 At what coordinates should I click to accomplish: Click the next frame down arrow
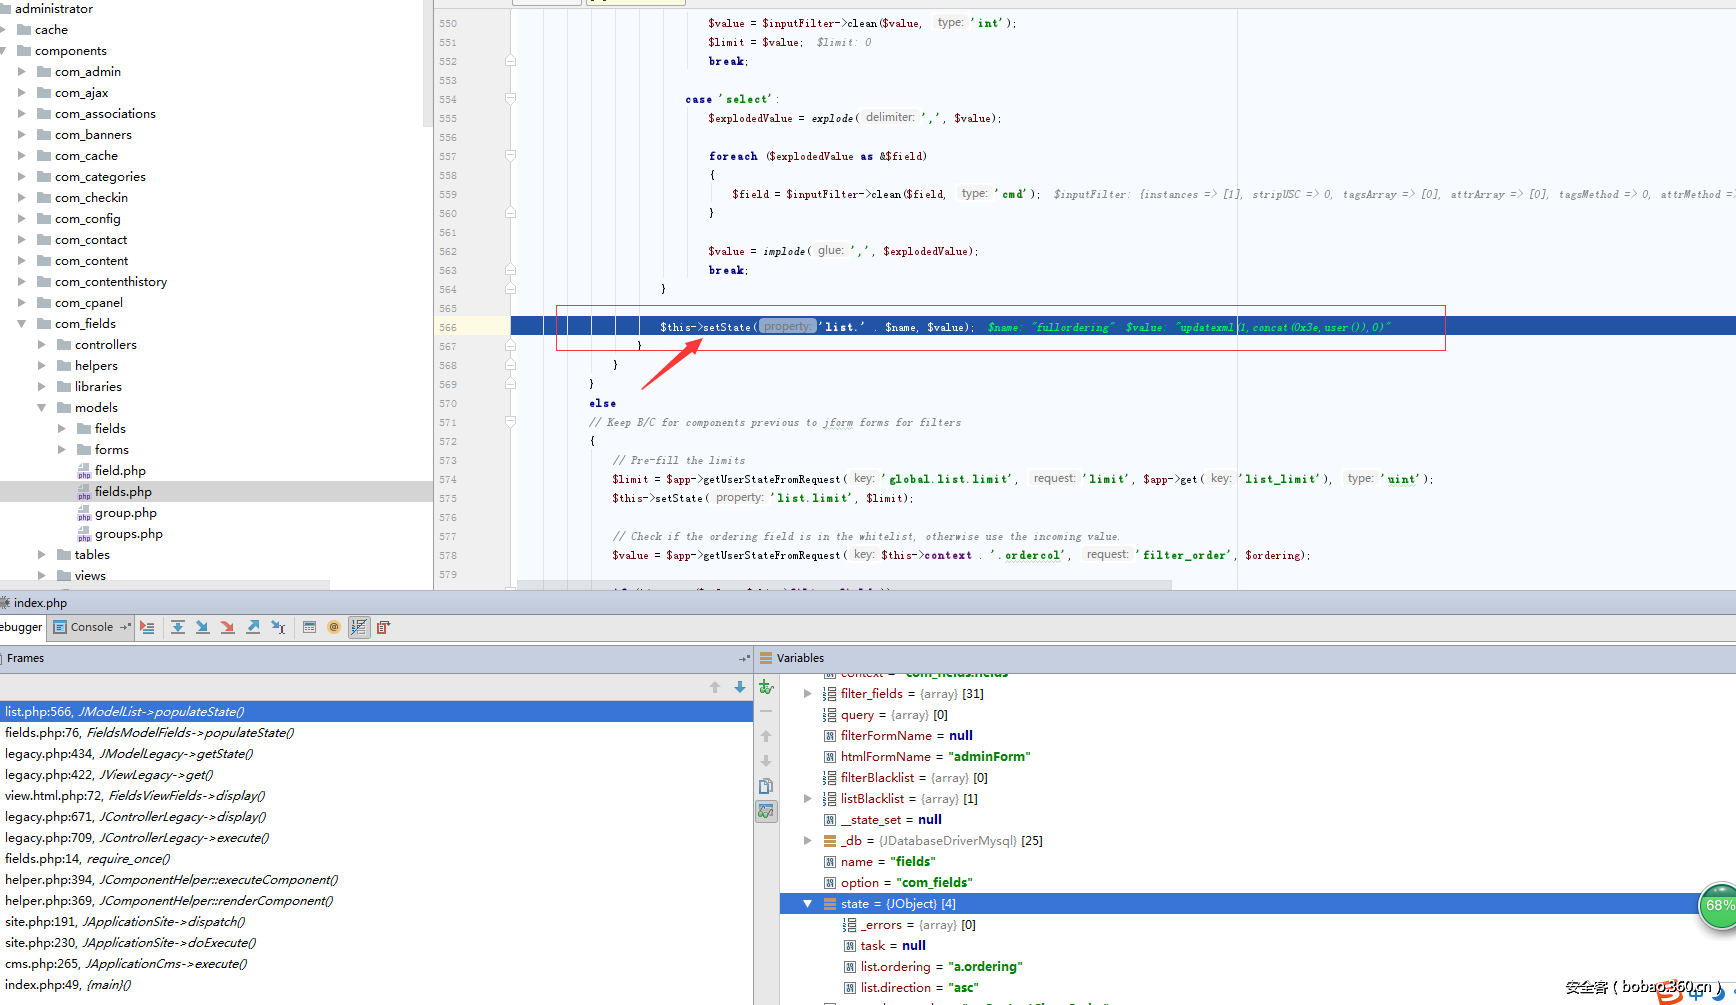click(740, 687)
